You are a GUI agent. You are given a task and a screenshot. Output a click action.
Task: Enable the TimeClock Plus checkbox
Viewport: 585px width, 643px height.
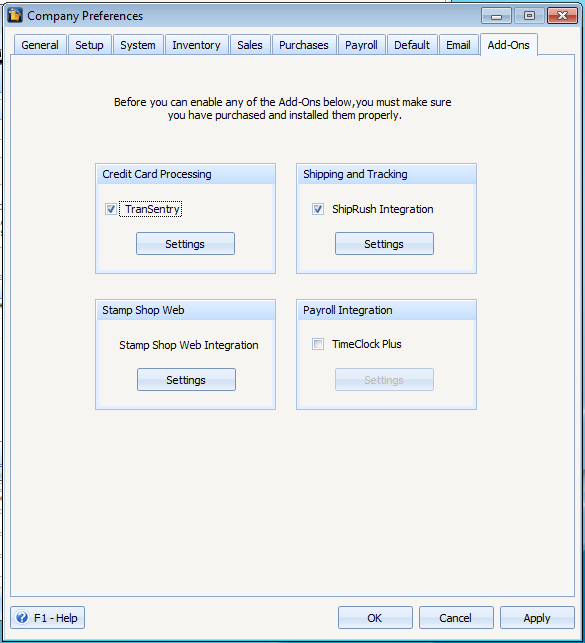click(x=318, y=344)
